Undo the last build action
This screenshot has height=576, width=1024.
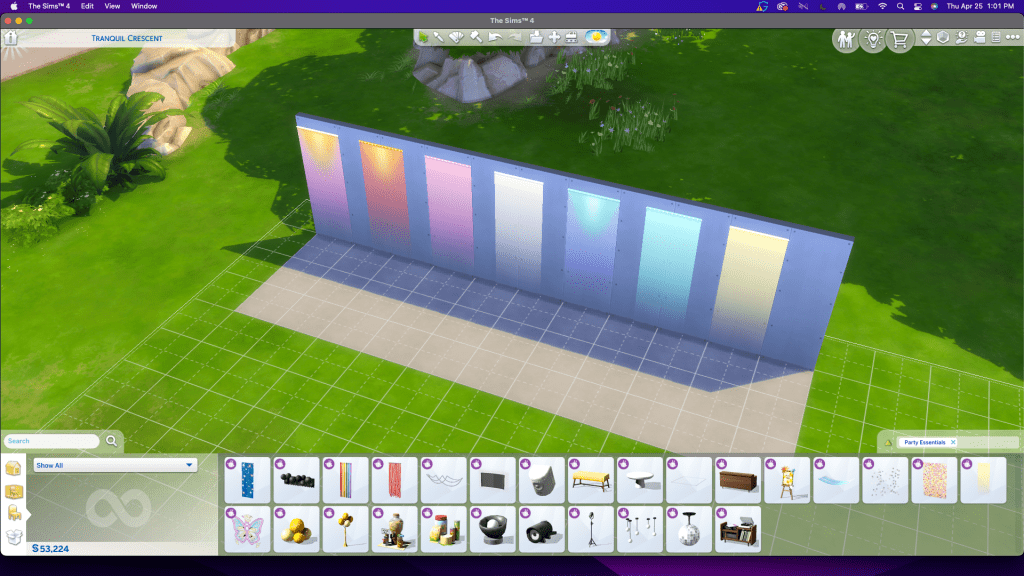pyautogui.click(x=495, y=38)
